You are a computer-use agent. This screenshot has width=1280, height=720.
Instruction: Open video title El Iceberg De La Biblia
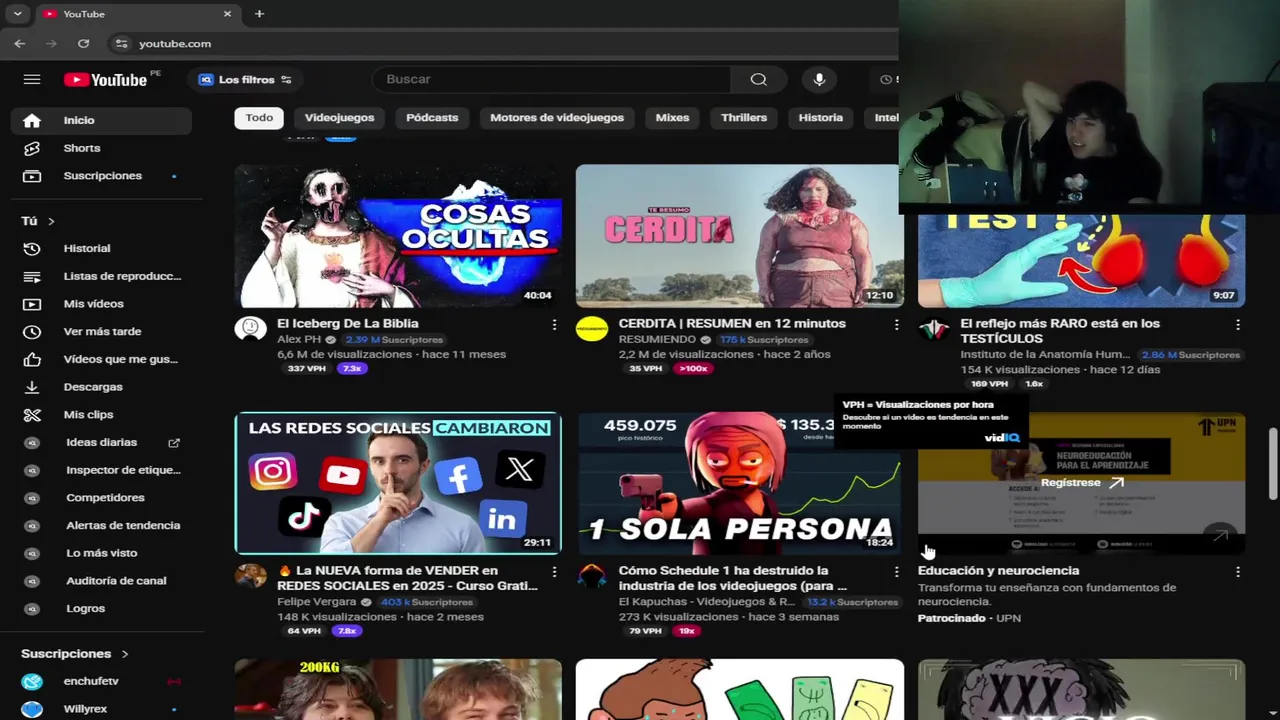(348, 324)
